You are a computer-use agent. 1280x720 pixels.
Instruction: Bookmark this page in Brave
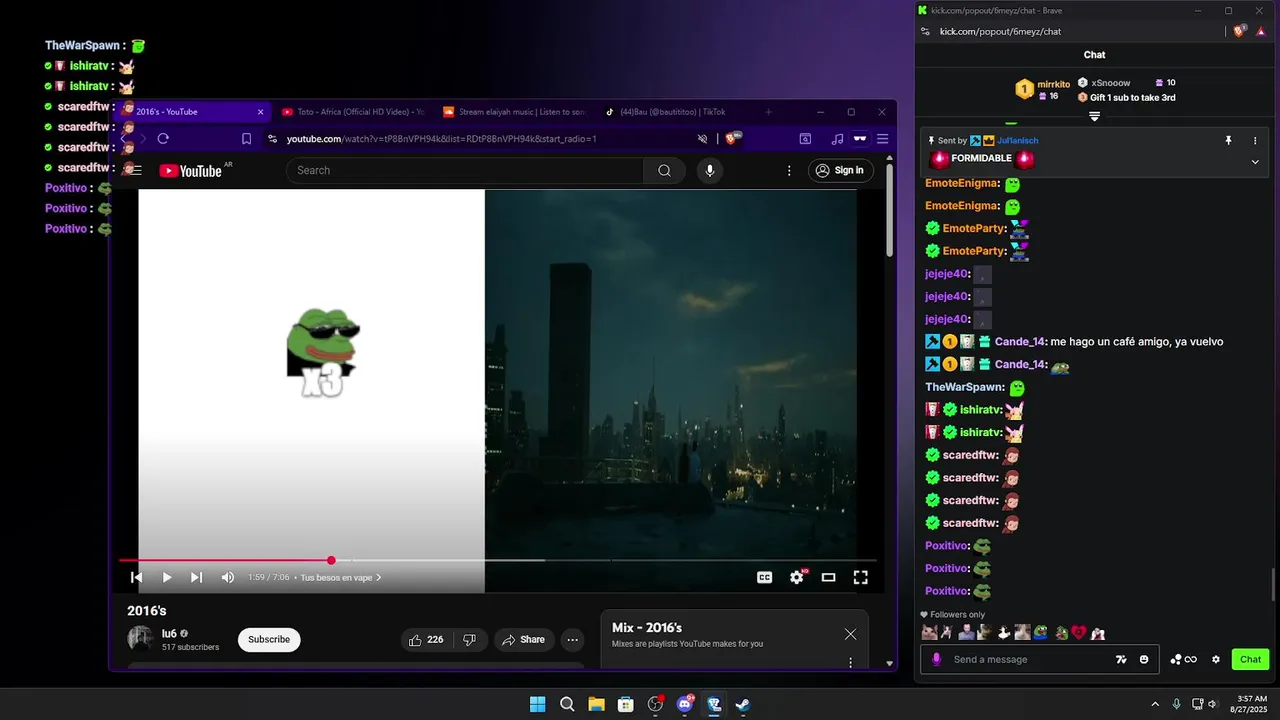click(x=246, y=139)
